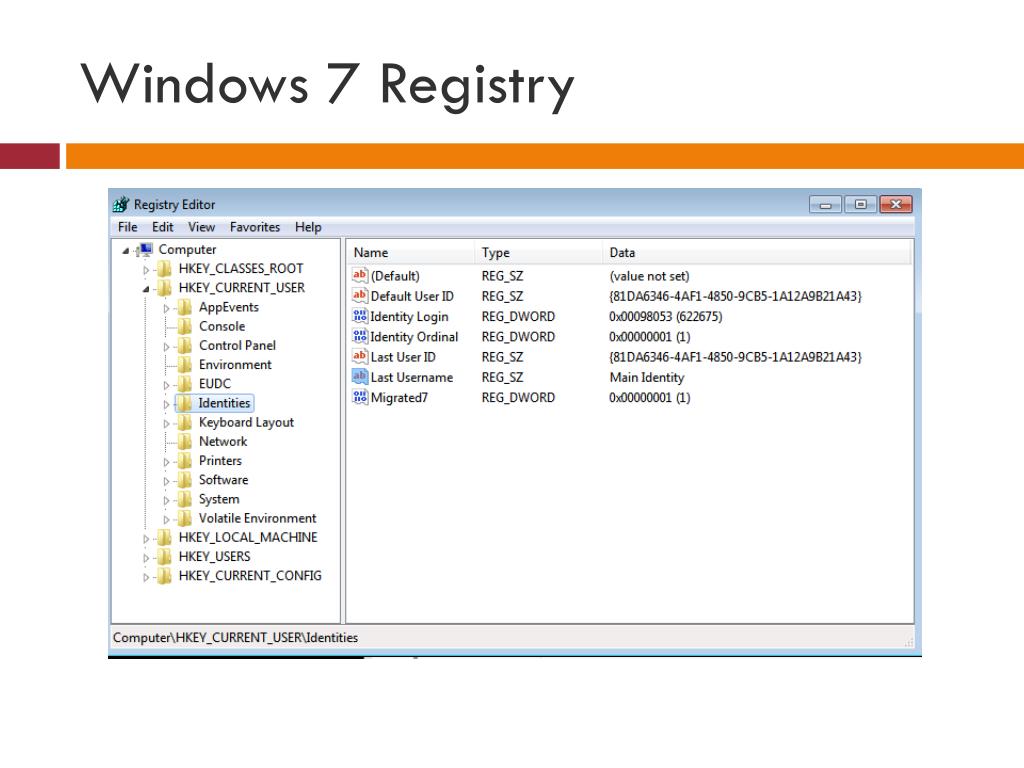Click the Identity Ordinal DWORD icon

click(x=360, y=336)
